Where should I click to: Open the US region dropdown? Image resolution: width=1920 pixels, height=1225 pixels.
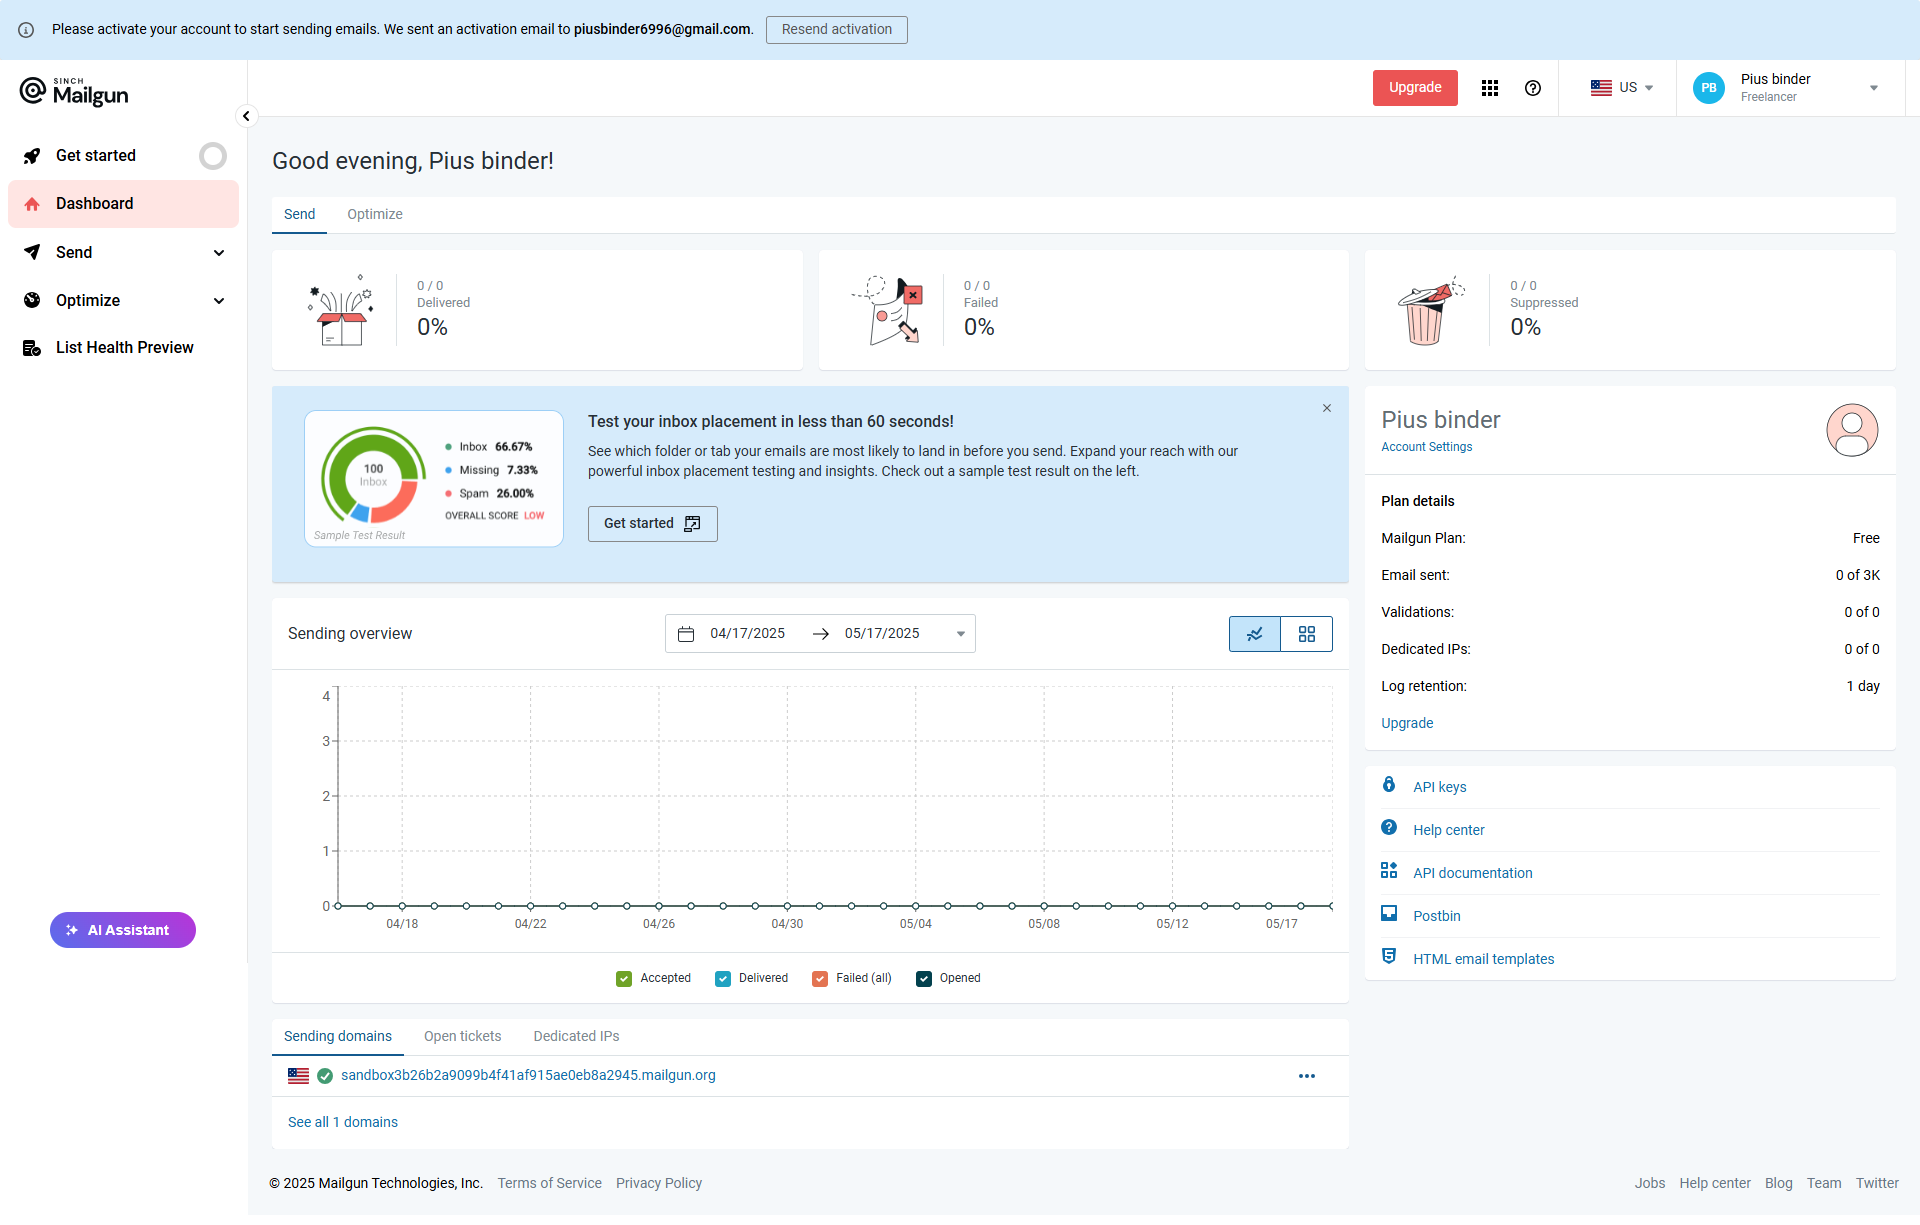1622,88
